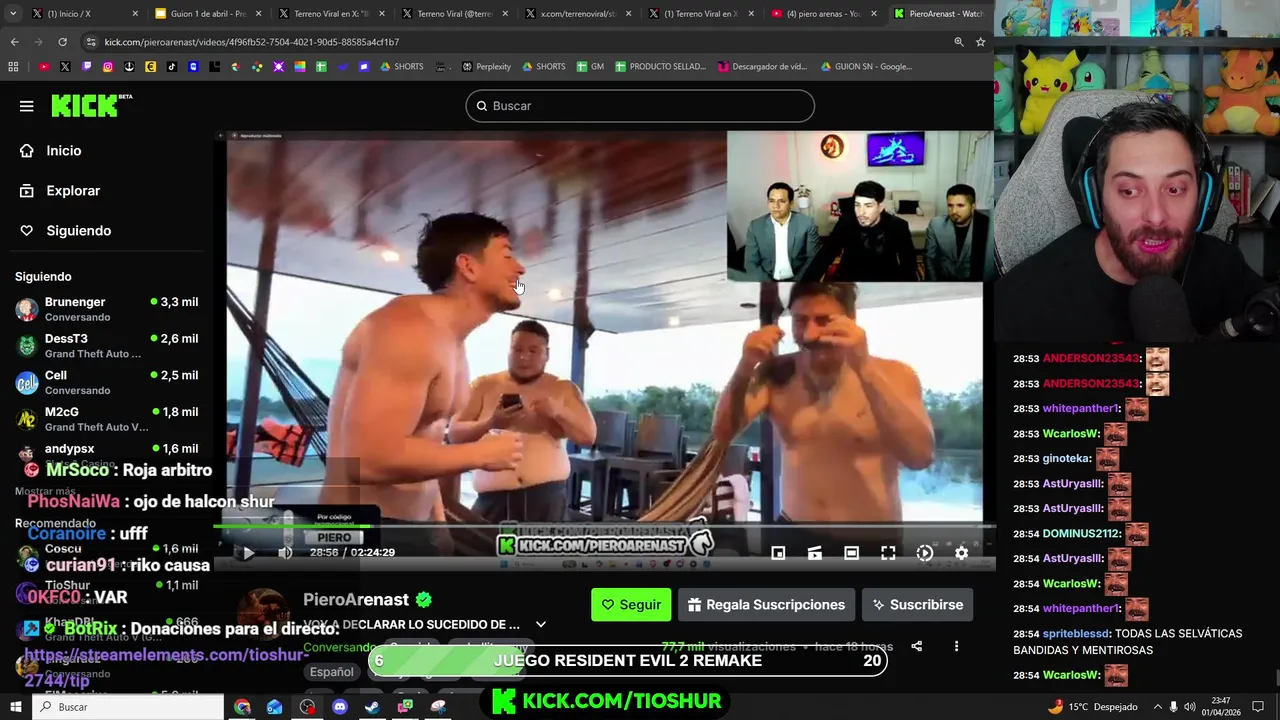Open DessT3 channel in following list
This screenshot has width=1280, height=720.
tap(106, 346)
